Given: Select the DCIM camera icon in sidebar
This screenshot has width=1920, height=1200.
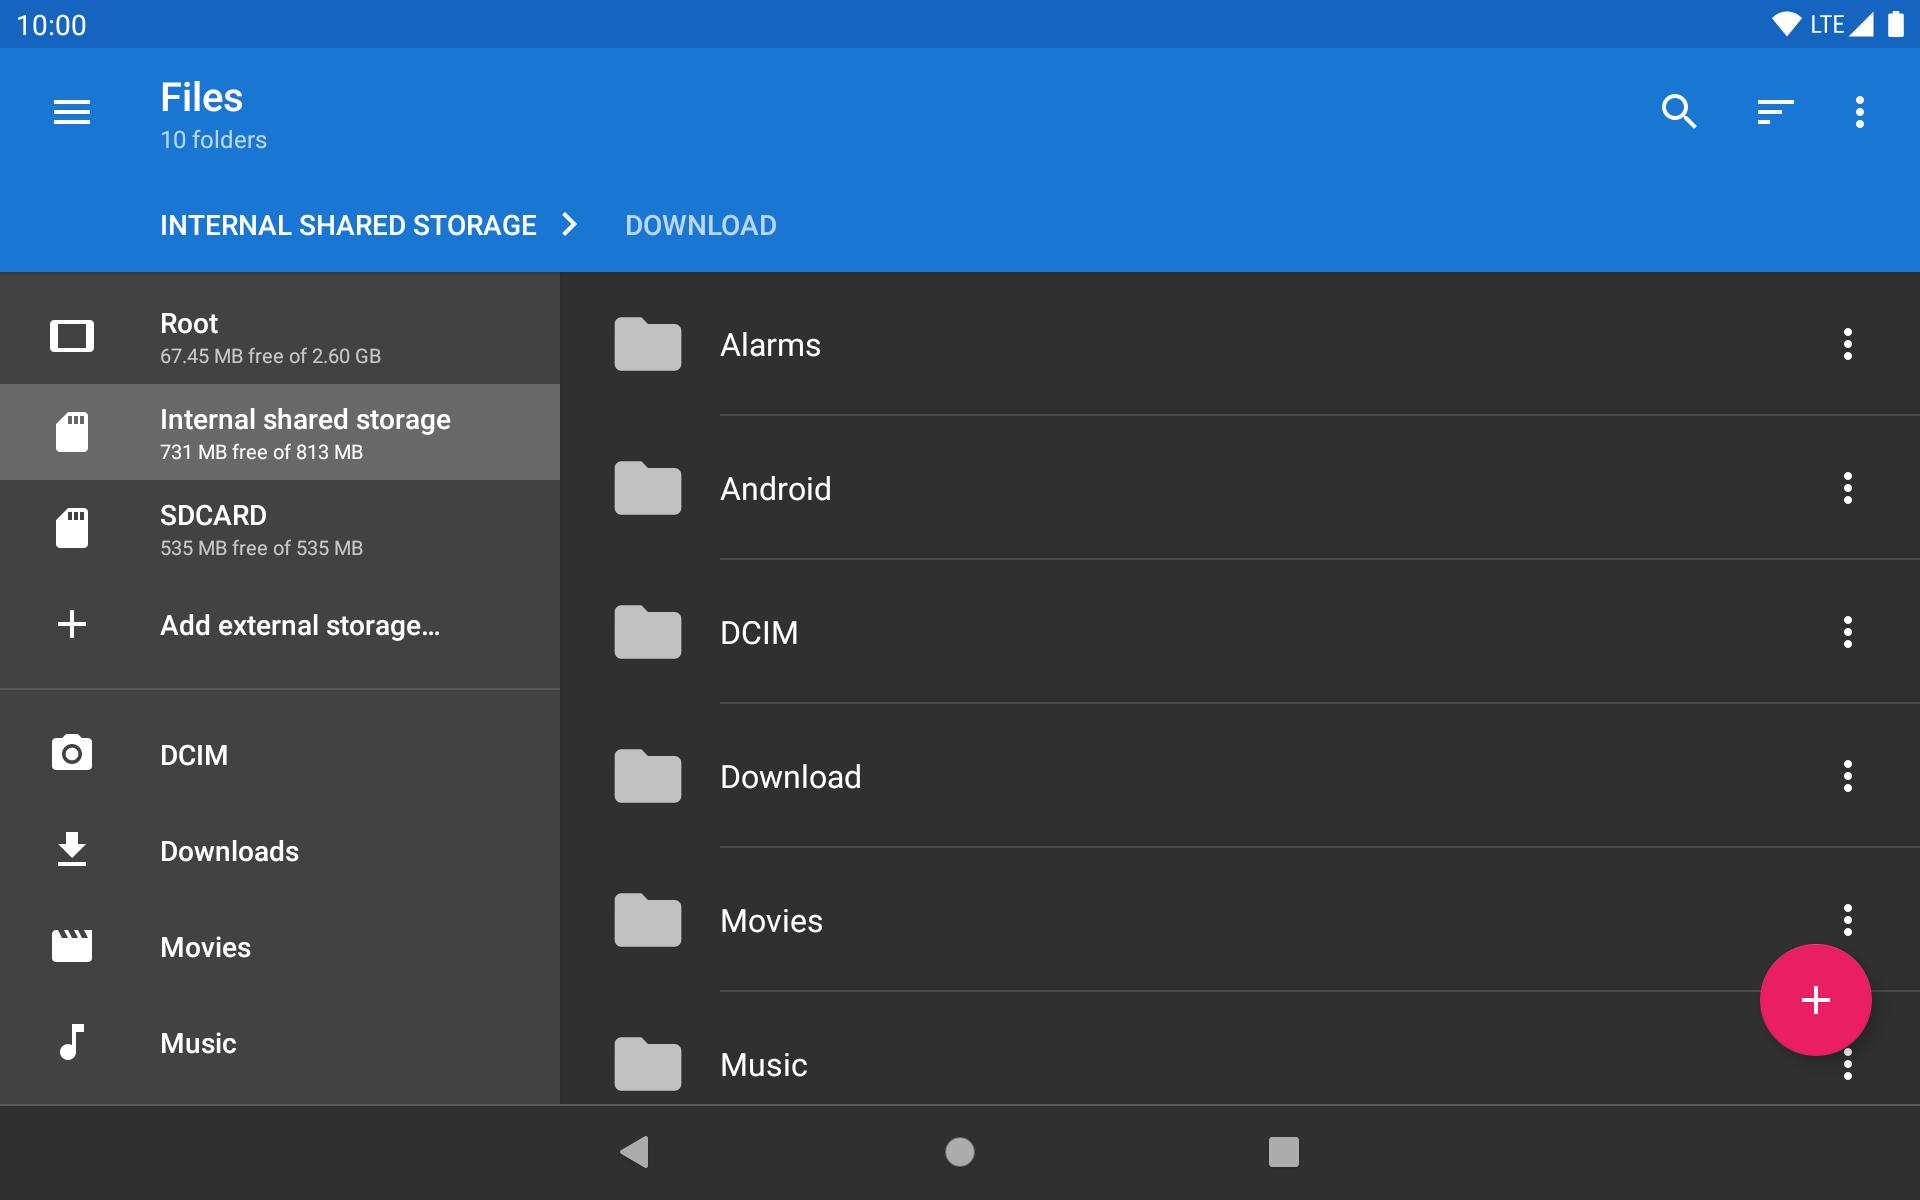Looking at the screenshot, I should tap(71, 753).
